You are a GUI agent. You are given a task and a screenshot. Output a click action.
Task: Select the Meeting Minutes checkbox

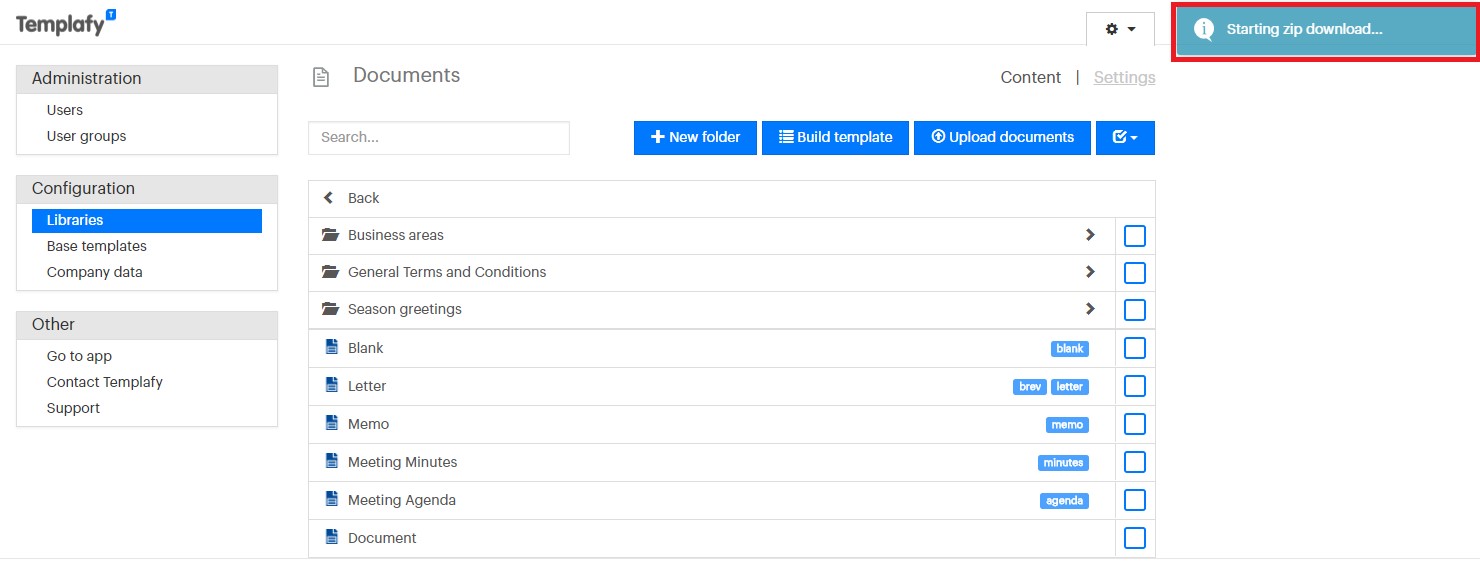coord(1135,462)
